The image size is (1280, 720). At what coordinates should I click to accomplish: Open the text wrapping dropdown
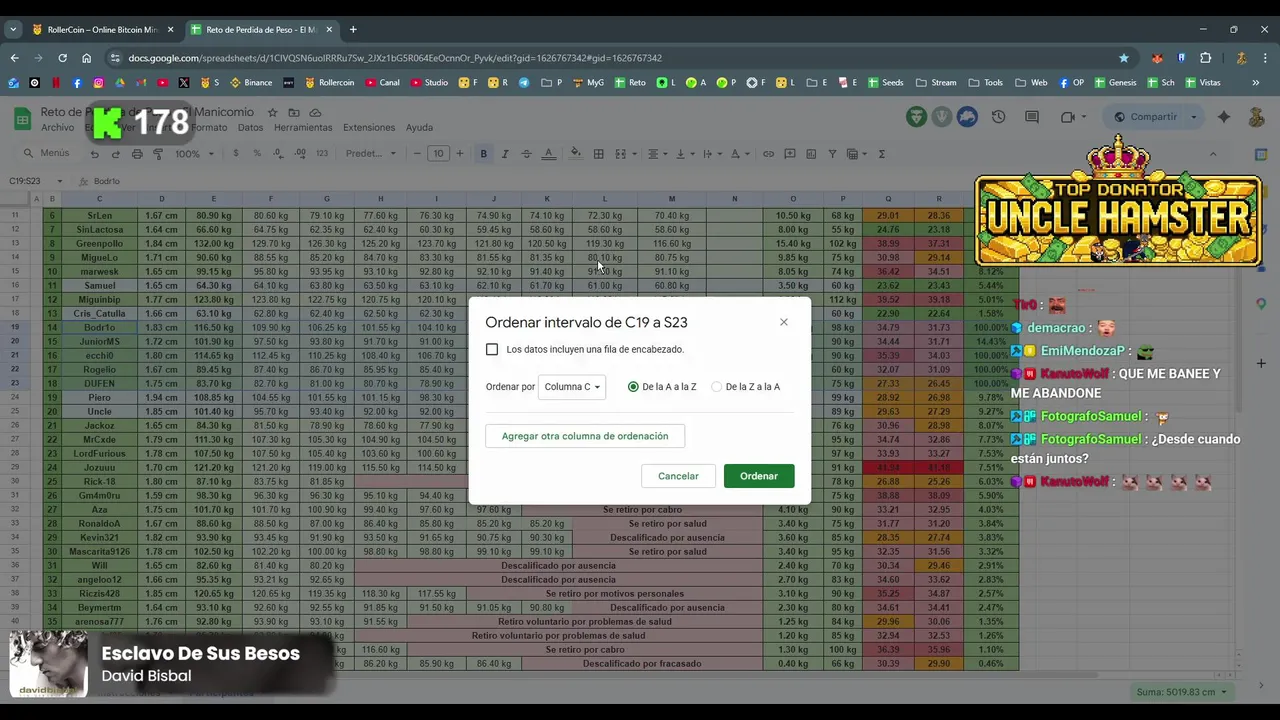coord(711,154)
